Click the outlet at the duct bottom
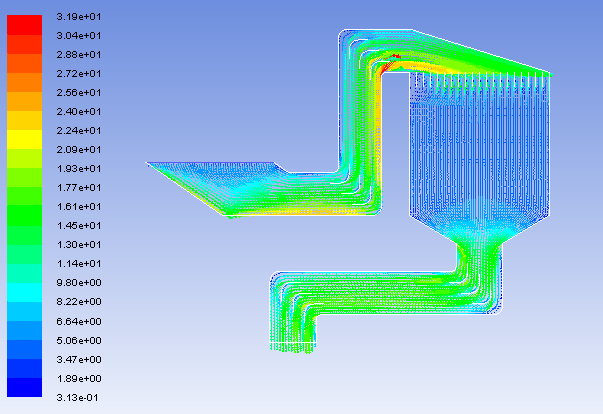This screenshot has height=414, width=603. [x=292, y=347]
